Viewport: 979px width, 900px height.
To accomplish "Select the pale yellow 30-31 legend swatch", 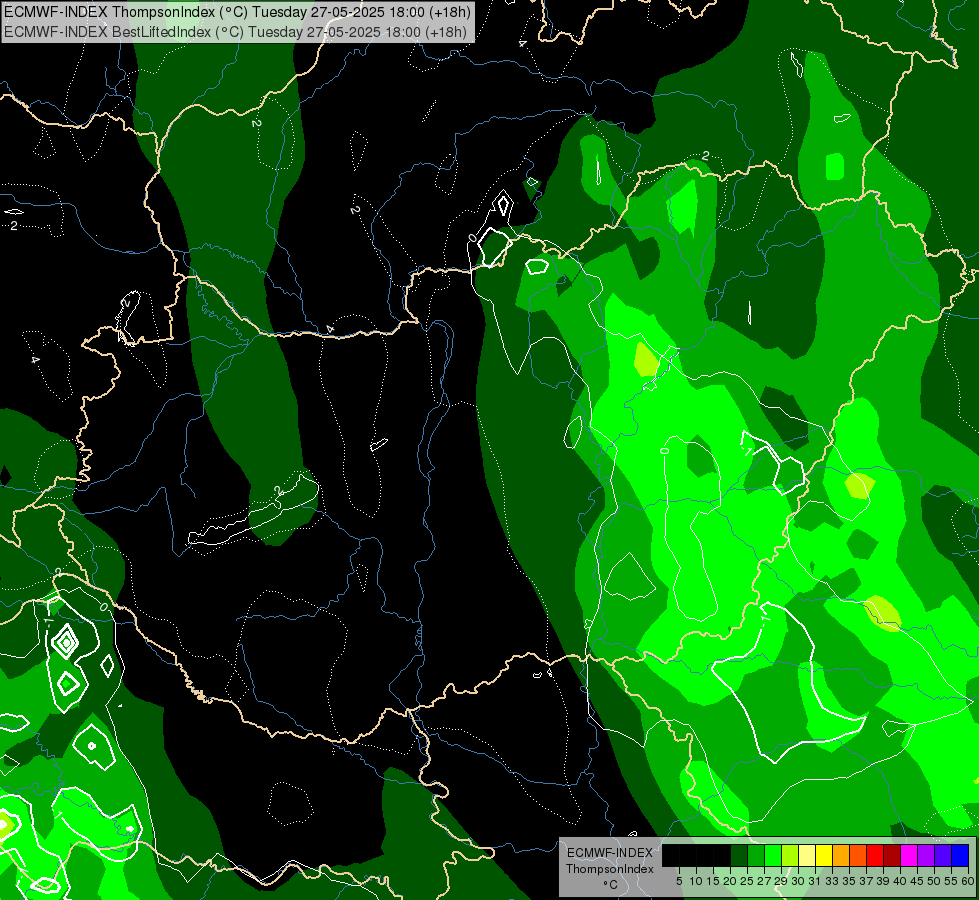I will coord(807,855).
